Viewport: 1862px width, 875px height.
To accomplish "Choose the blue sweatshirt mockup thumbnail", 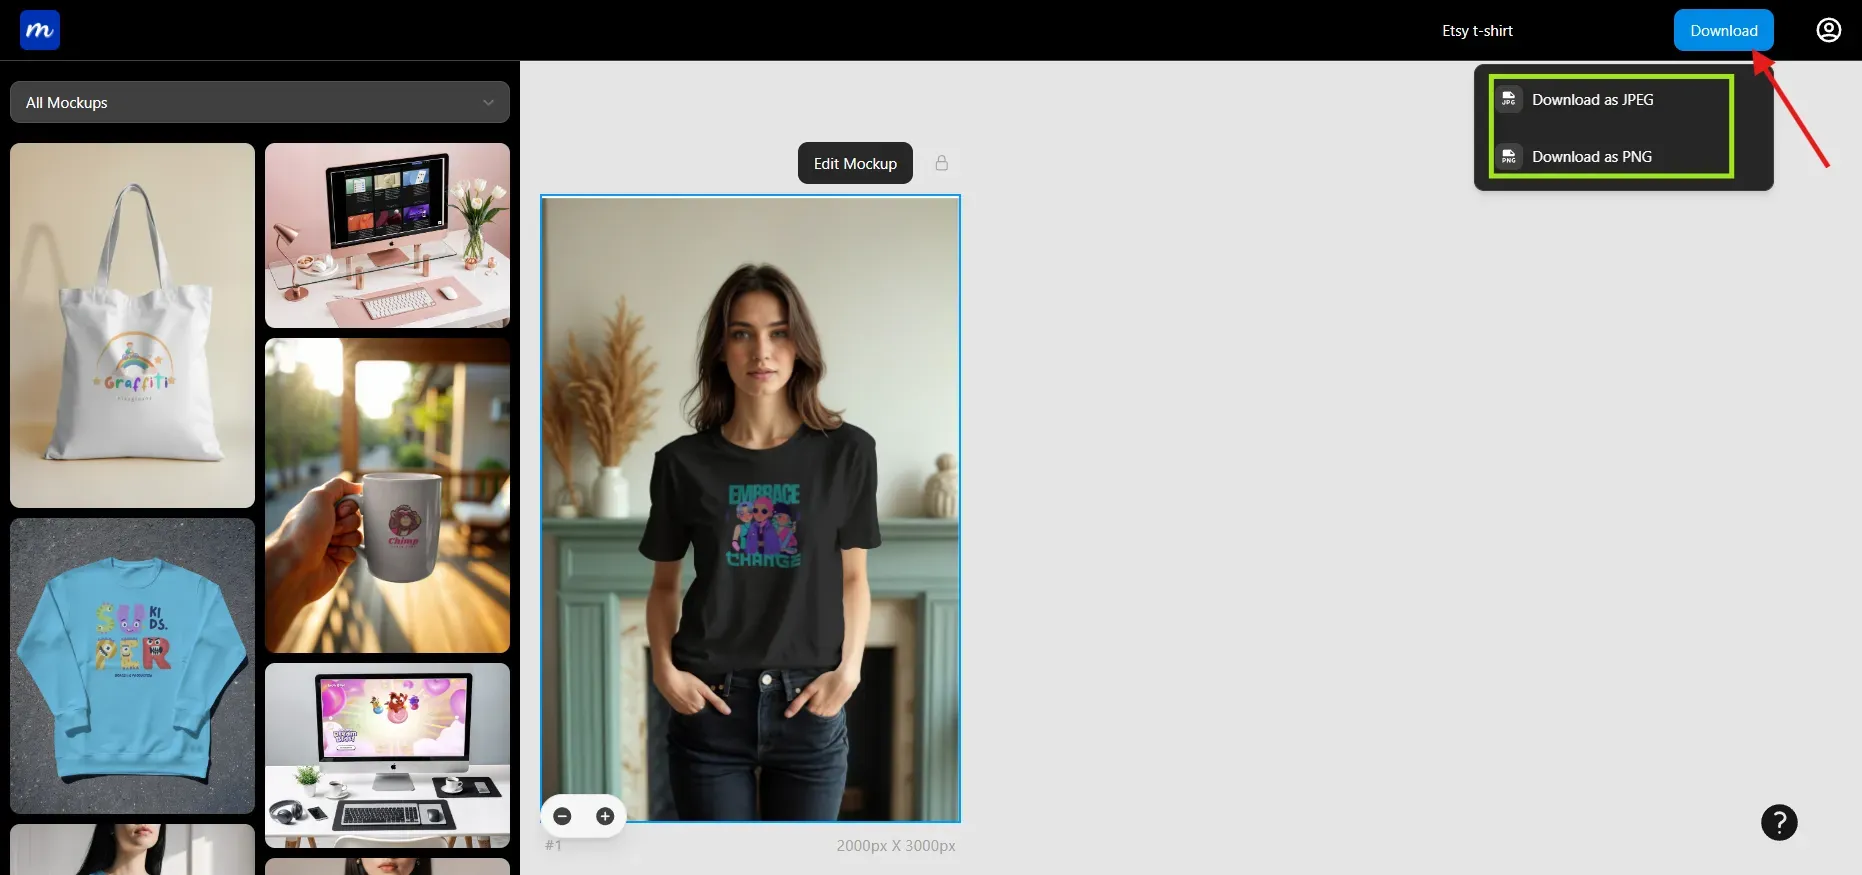I will (x=132, y=665).
